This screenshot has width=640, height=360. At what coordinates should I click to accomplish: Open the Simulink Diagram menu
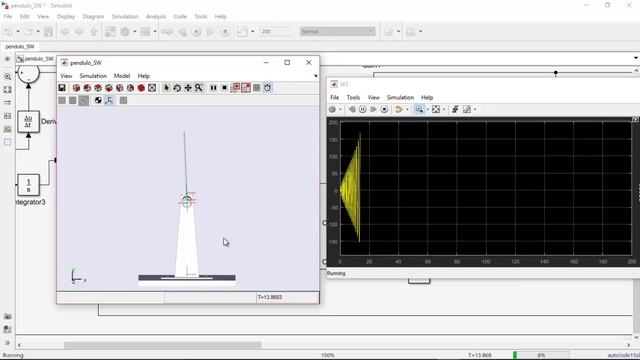pos(93,17)
